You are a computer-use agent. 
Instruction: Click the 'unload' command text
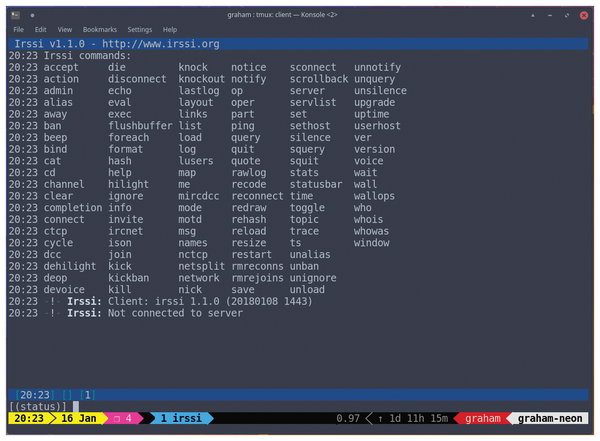point(307,289)
